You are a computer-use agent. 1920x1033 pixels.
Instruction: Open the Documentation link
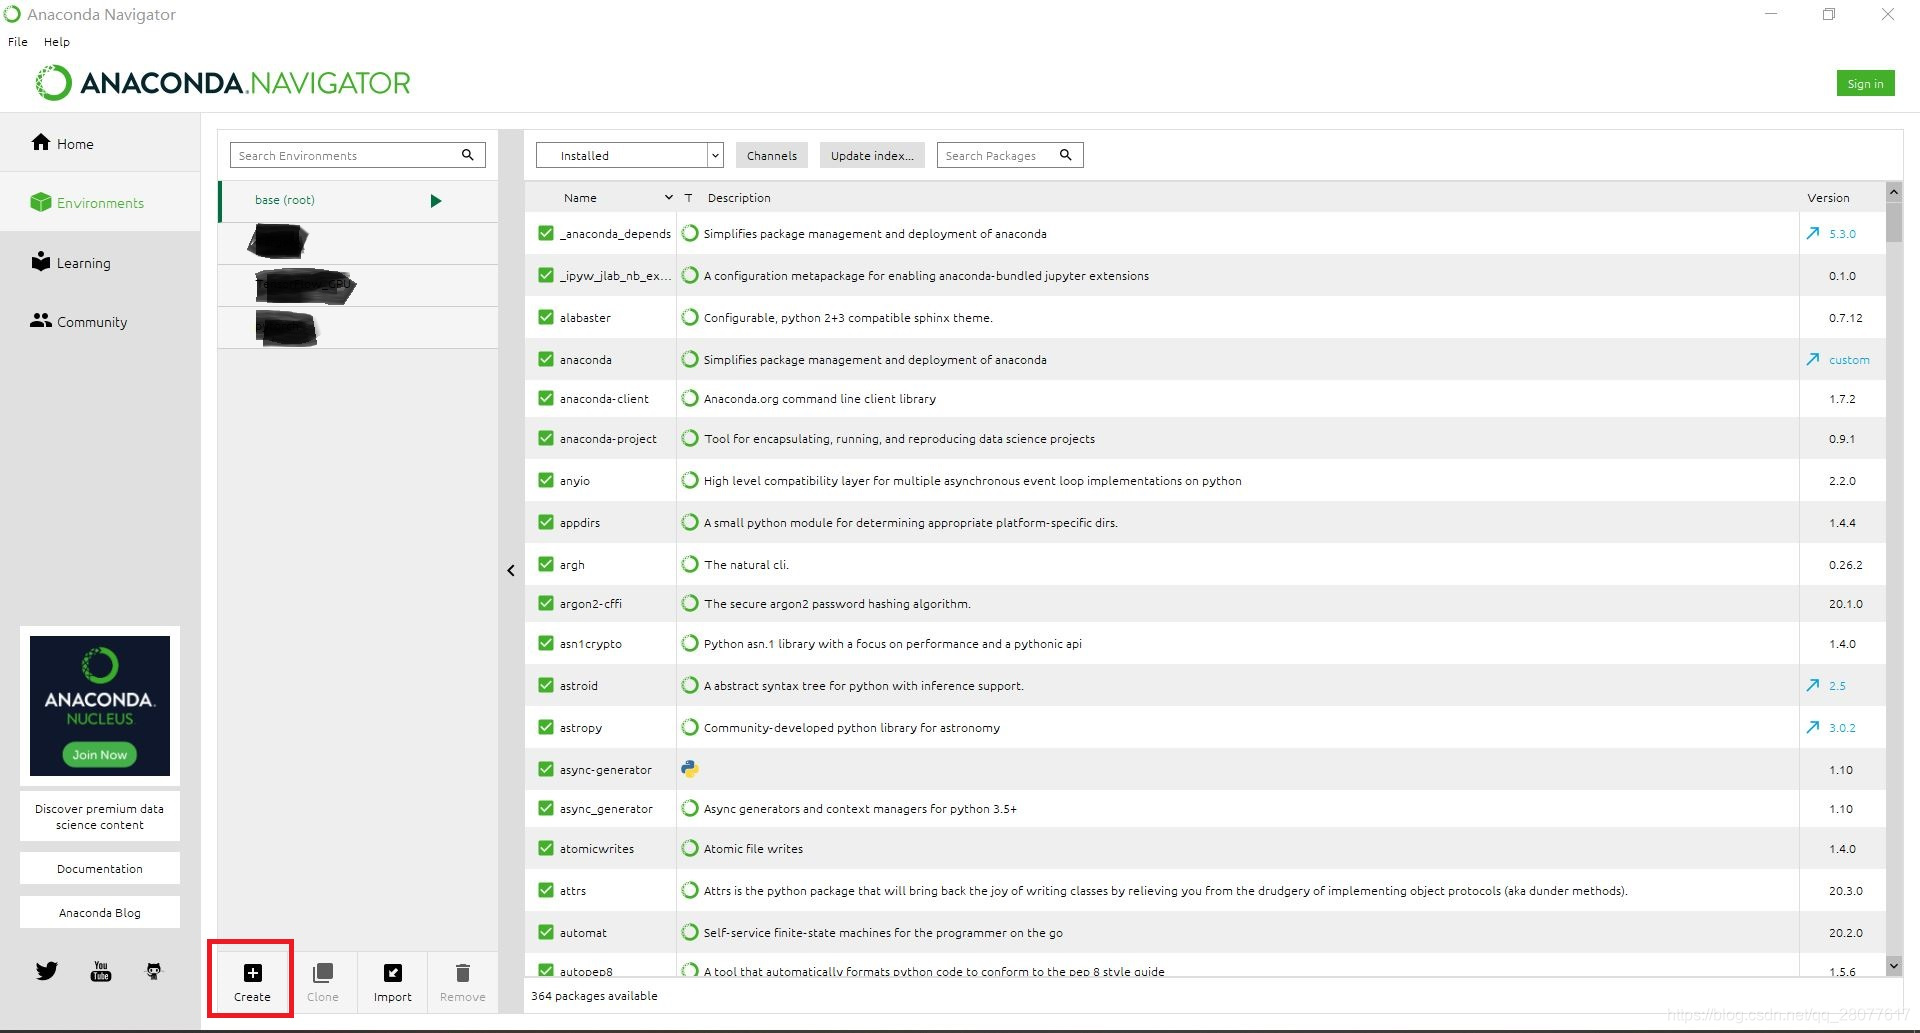pos(100,868)
